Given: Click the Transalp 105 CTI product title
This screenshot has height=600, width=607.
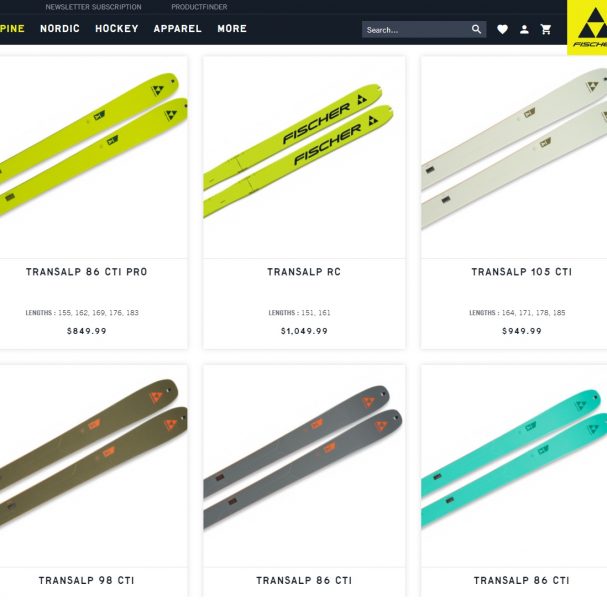Looking at the screenshot, I should pos(521,272).
